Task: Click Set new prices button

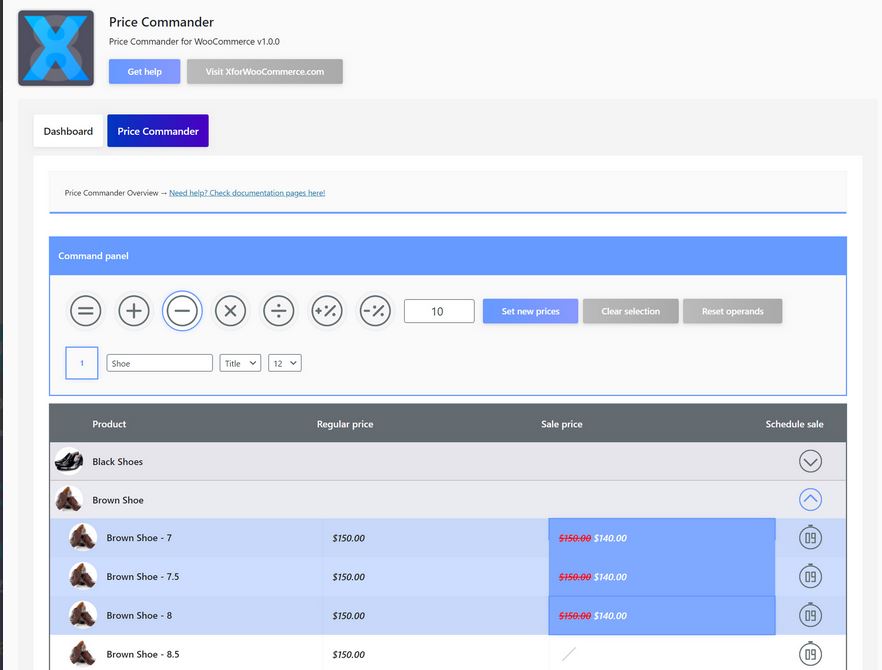Action: (530, 311)
